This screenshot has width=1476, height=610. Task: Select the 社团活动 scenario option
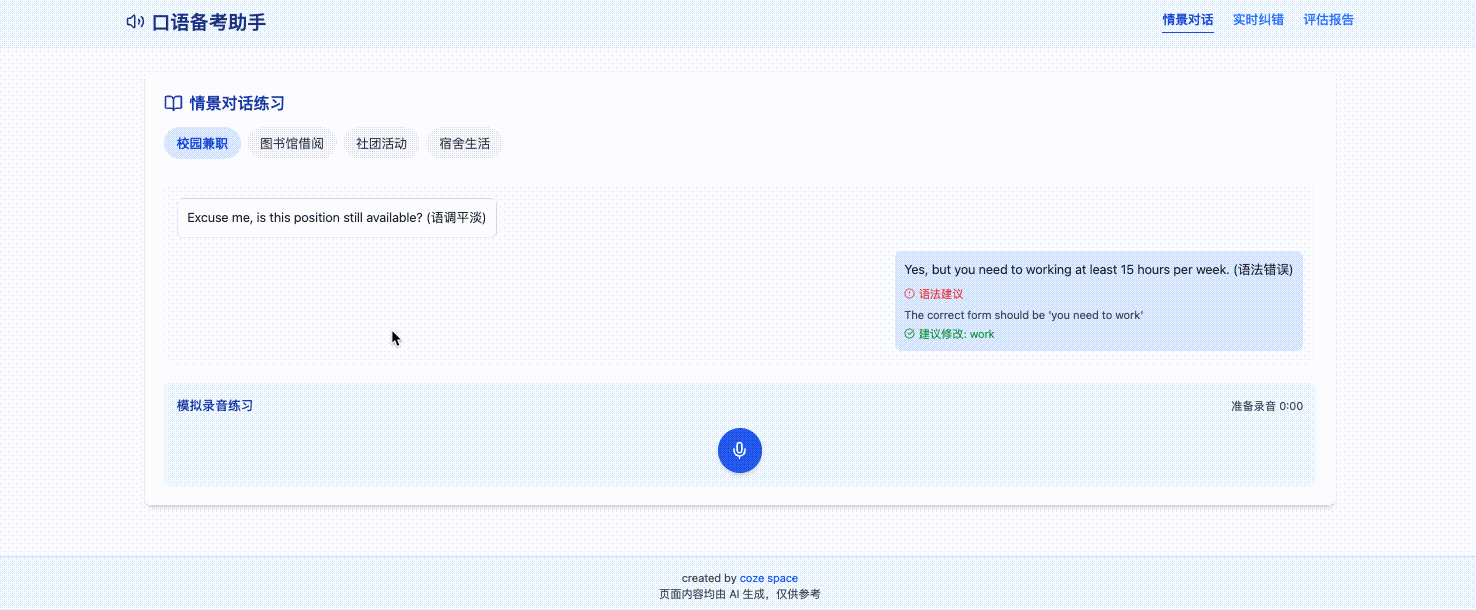(x=381, y=143)
